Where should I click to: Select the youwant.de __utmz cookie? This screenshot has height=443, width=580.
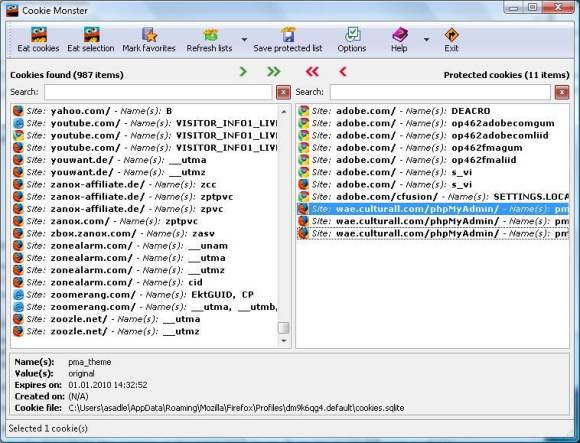click(144, 172)
